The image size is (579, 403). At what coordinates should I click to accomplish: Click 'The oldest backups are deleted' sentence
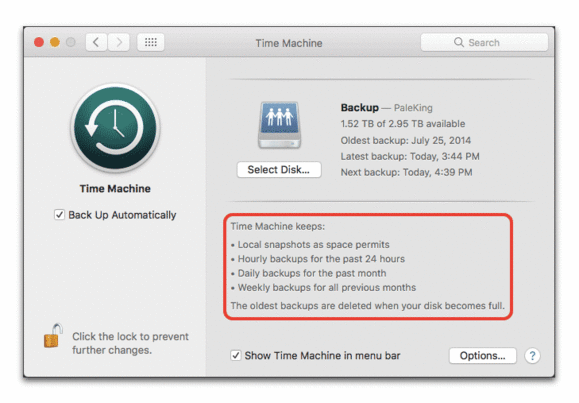(x=367, y=306)
